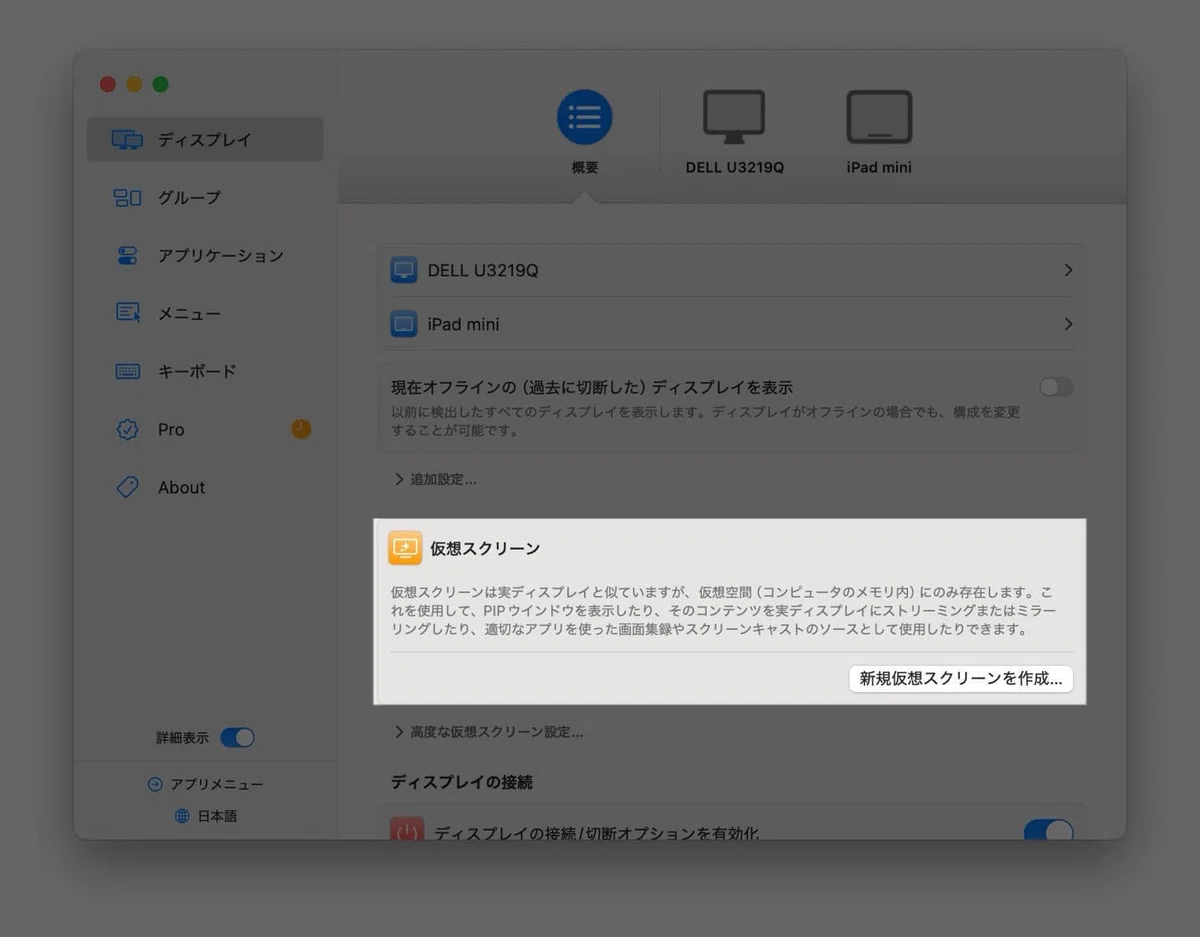This screenshot has height=937, width=1200.
Task: Click the メニュー icon in sidebar
Action: 127,313
